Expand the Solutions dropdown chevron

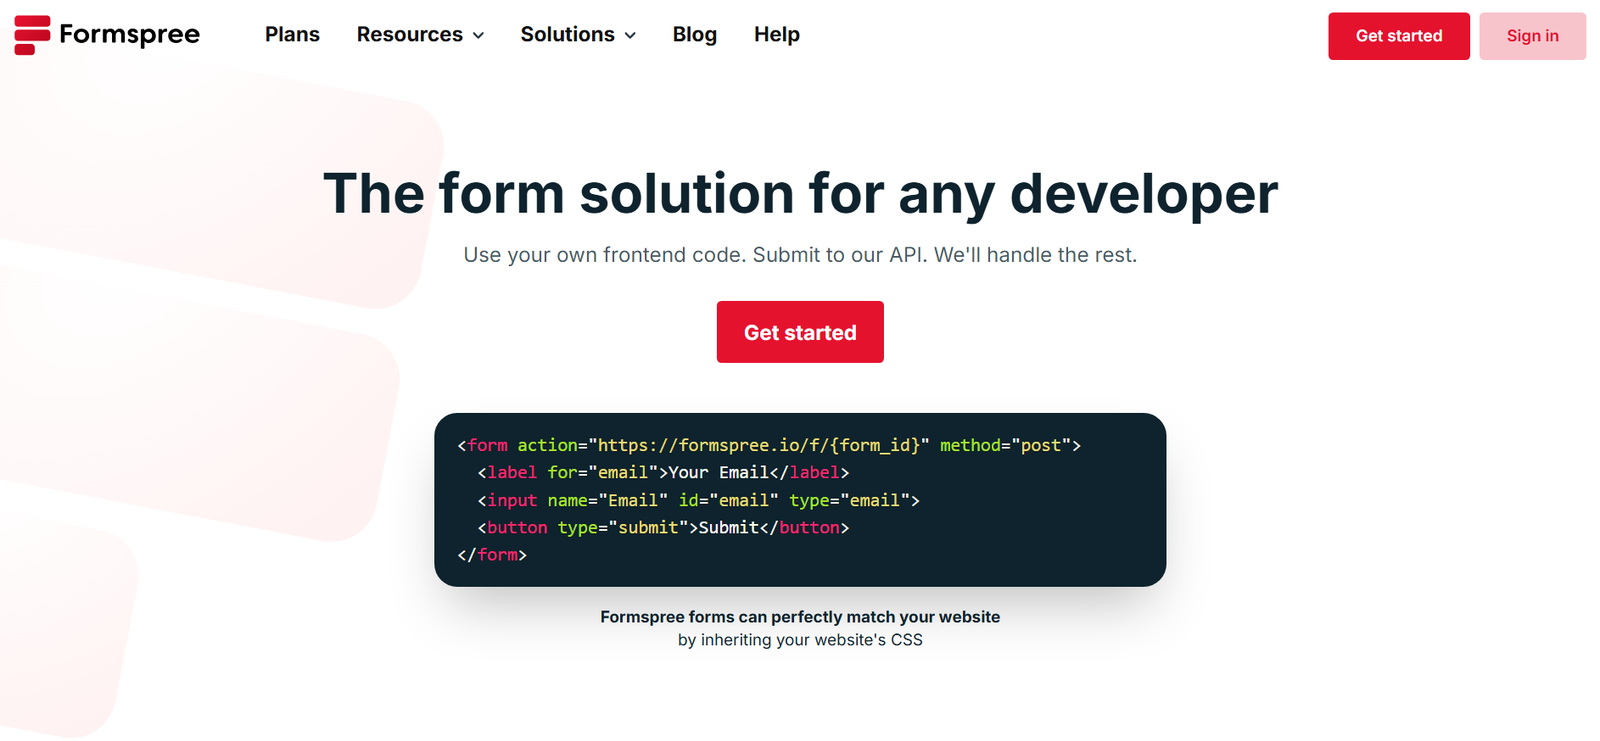point(630,36)
